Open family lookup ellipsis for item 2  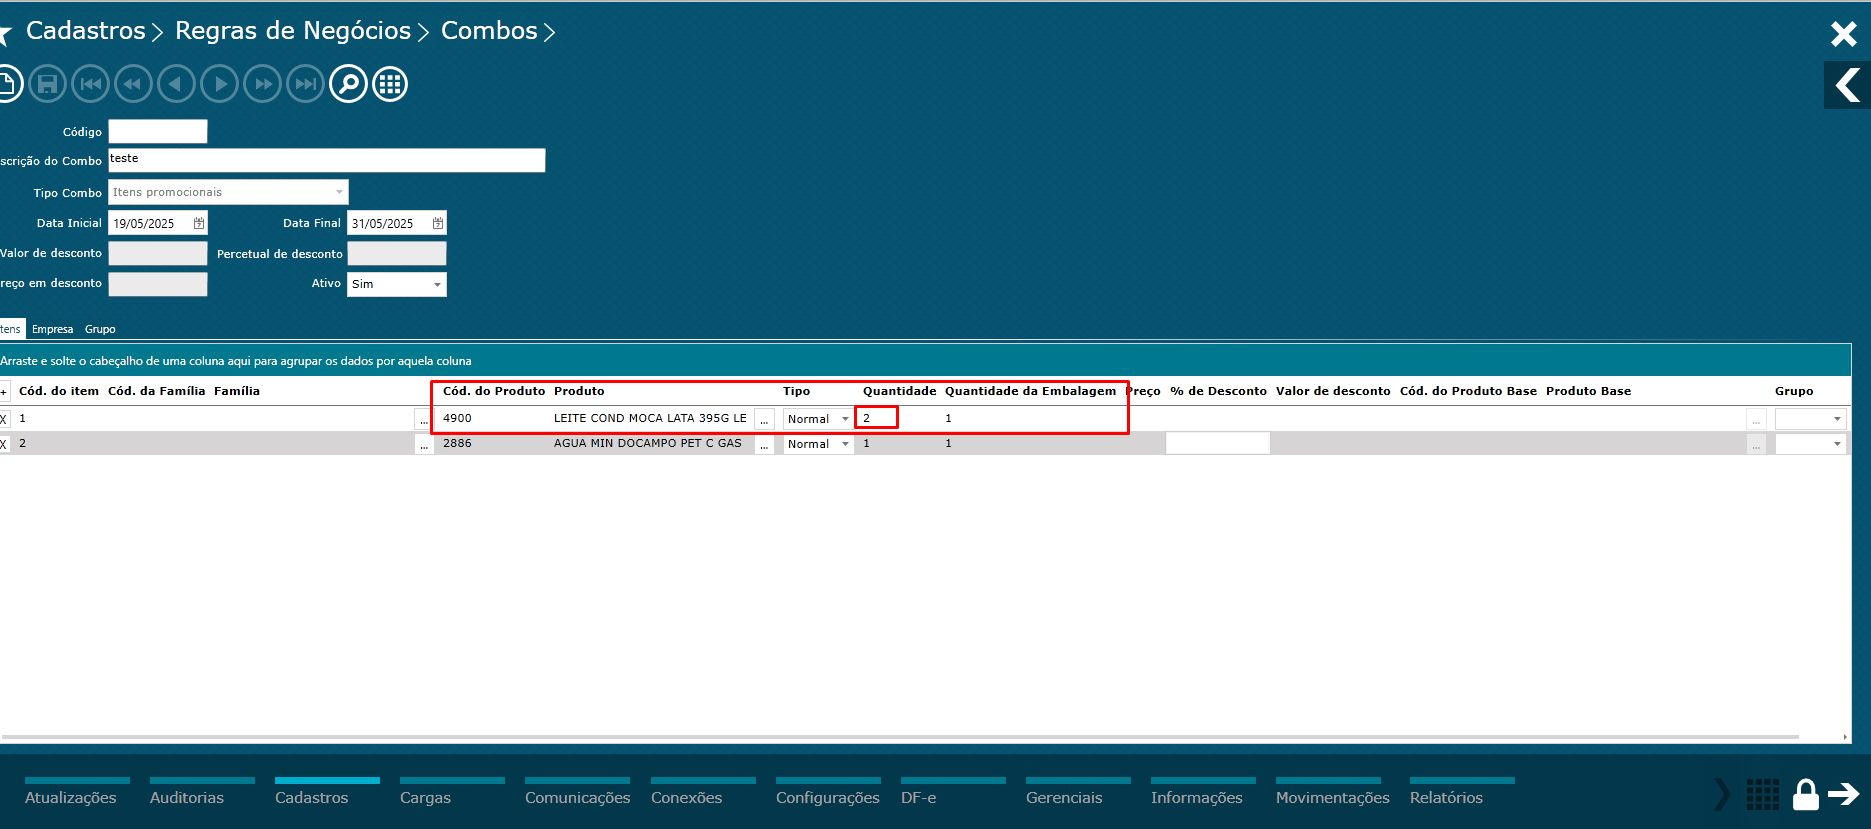click(x=424, y=445)
